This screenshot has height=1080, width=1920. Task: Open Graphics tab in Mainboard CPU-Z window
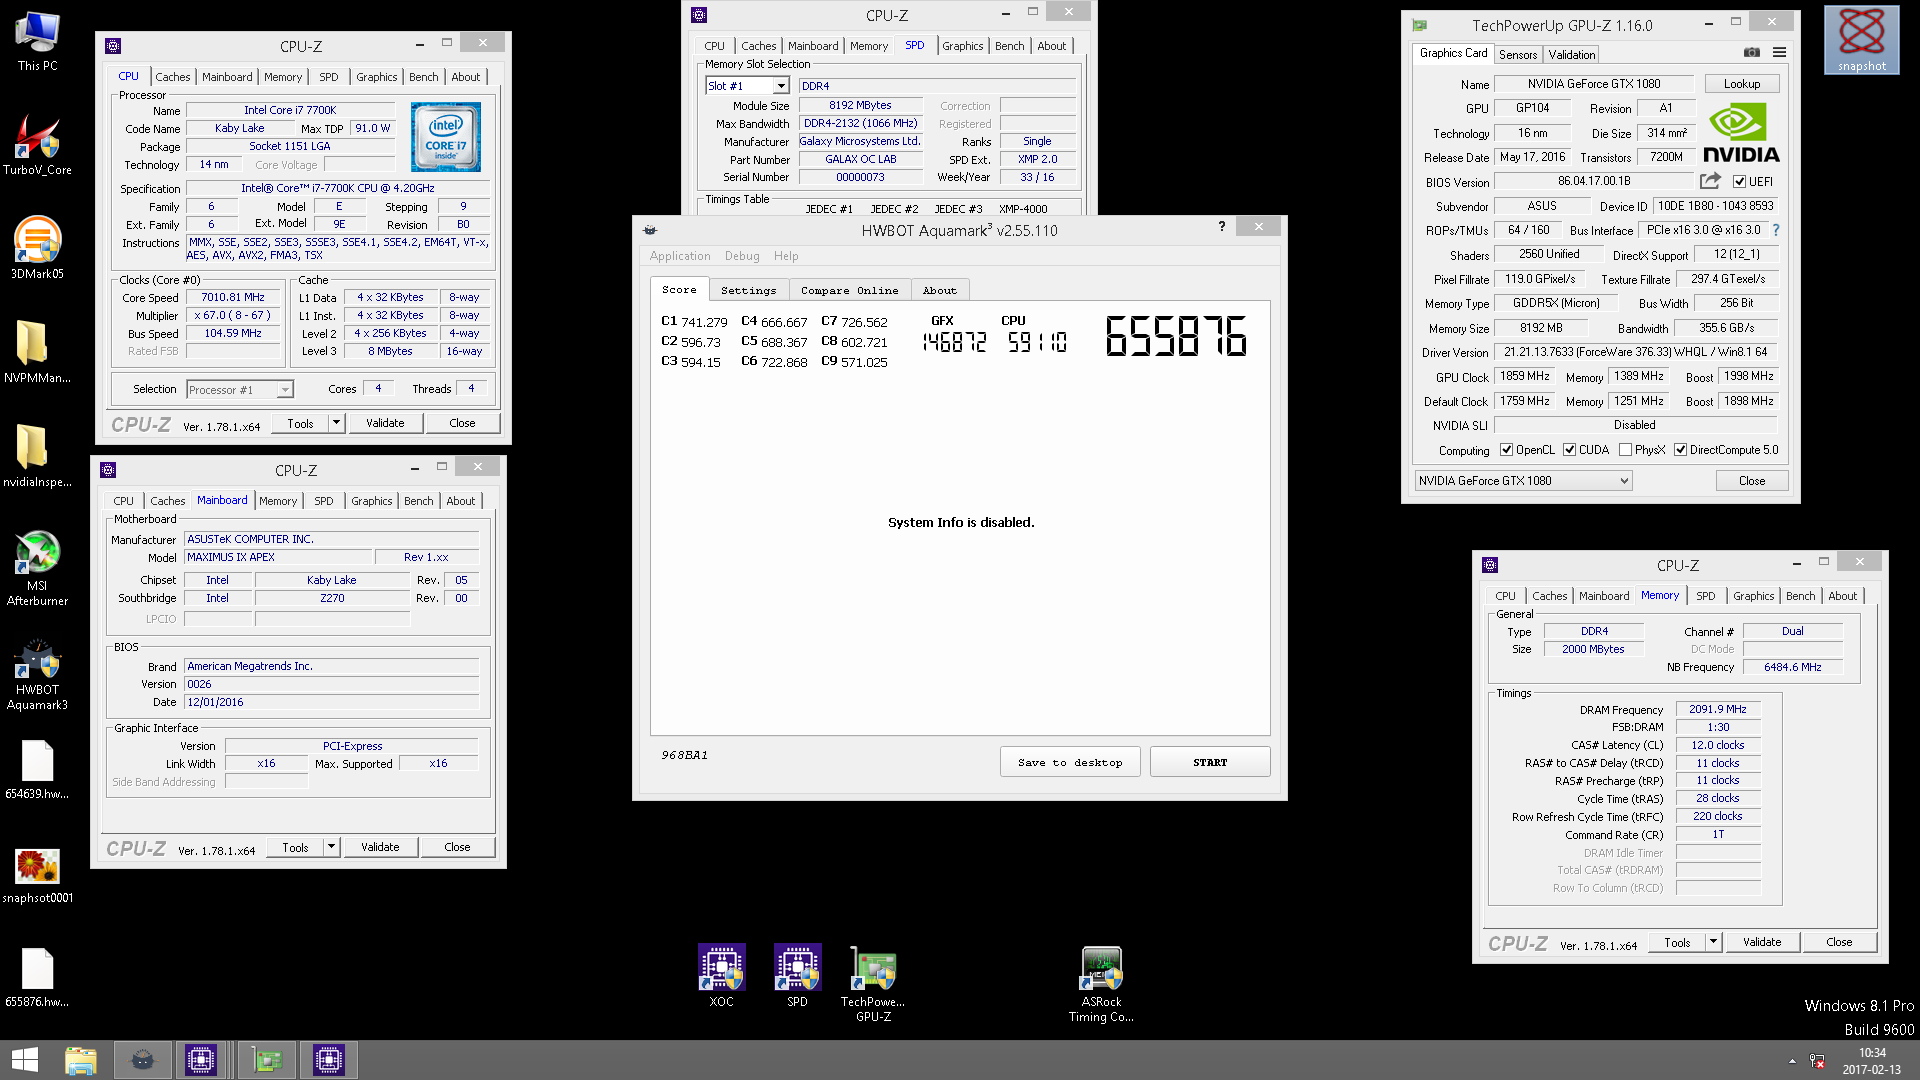pyautogui.click(x=371, y=501)
